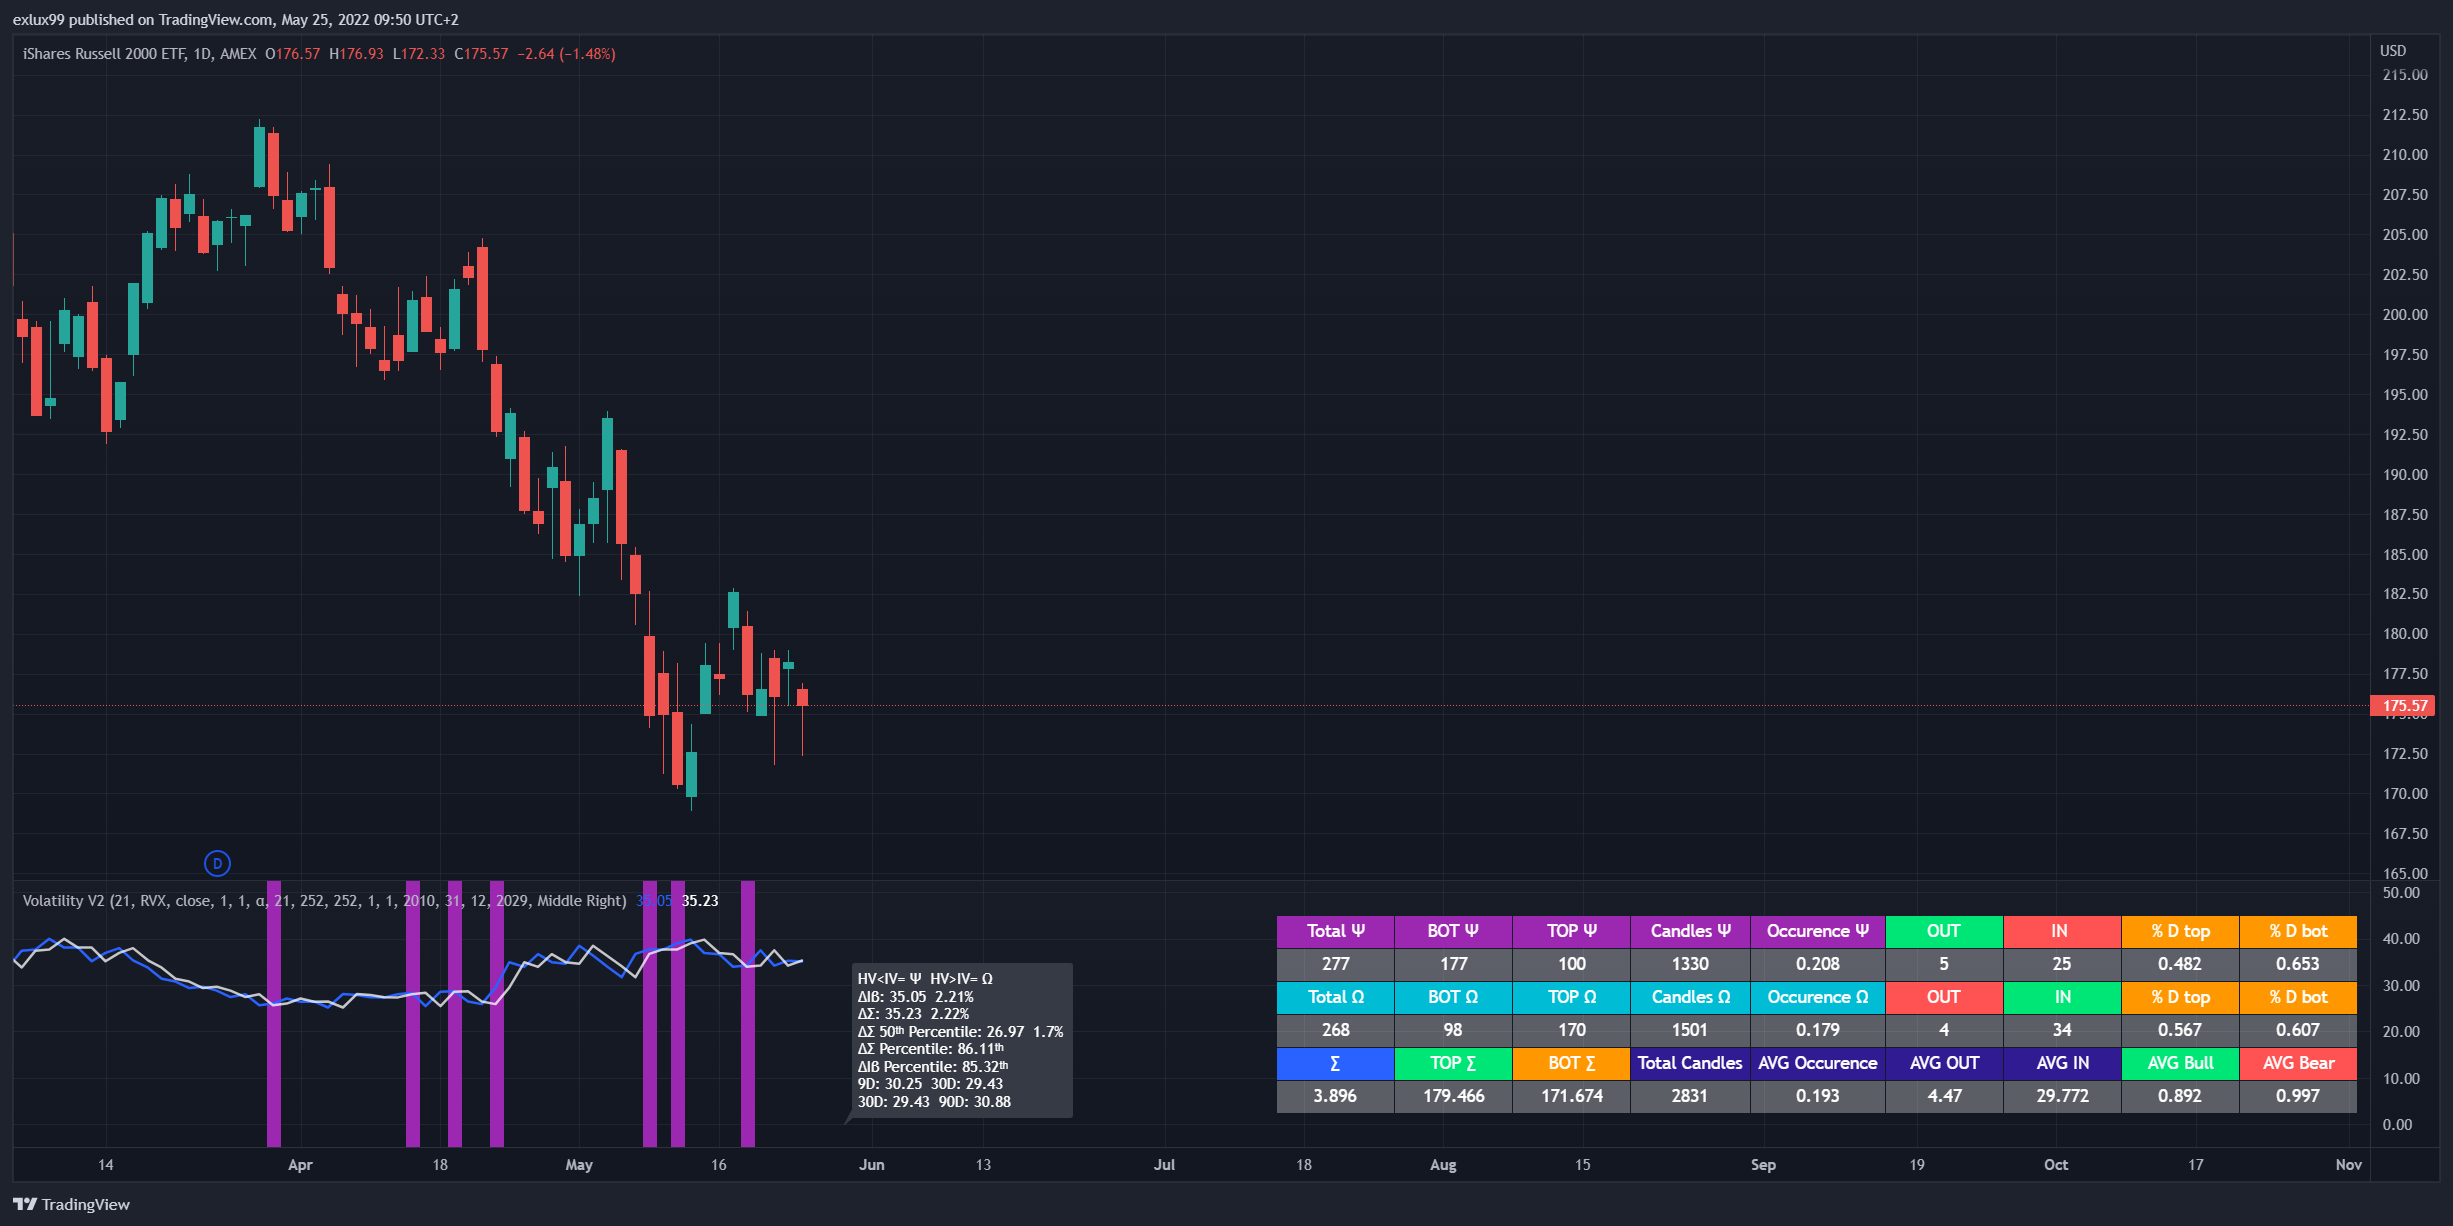
Task: Click the value 0.997 in table
Action: (x=2298, y=1096)
